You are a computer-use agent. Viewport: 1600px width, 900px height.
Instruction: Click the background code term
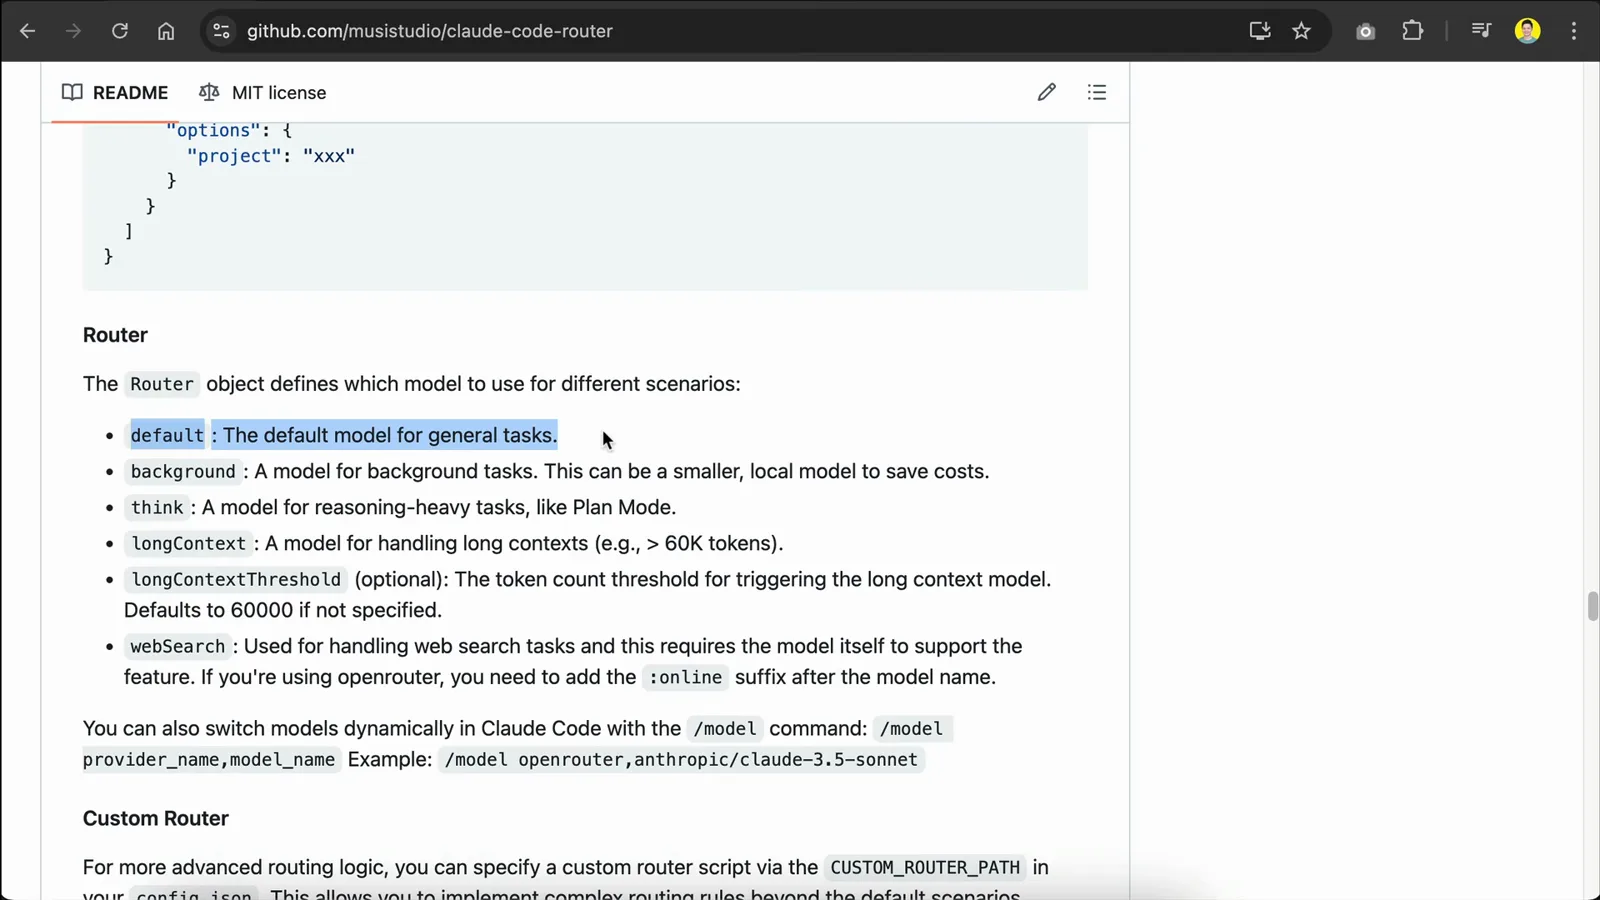pyautogui.click(x=183, y=471)
